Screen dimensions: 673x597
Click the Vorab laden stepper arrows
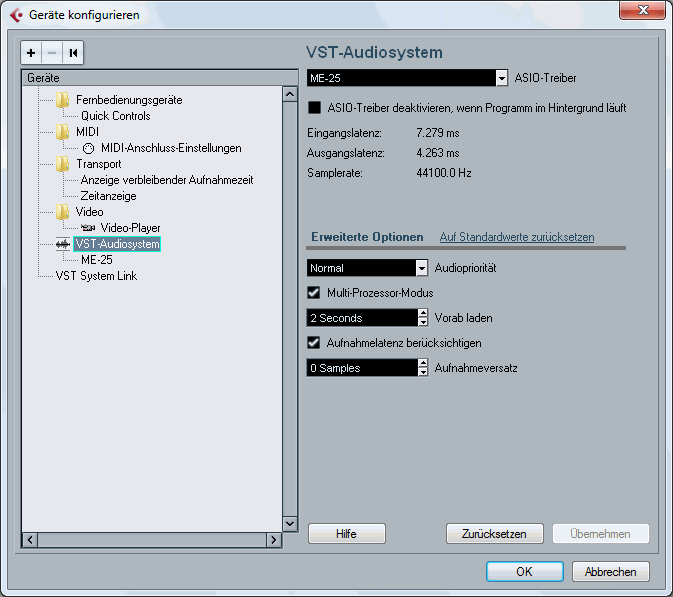pos(421,318)
